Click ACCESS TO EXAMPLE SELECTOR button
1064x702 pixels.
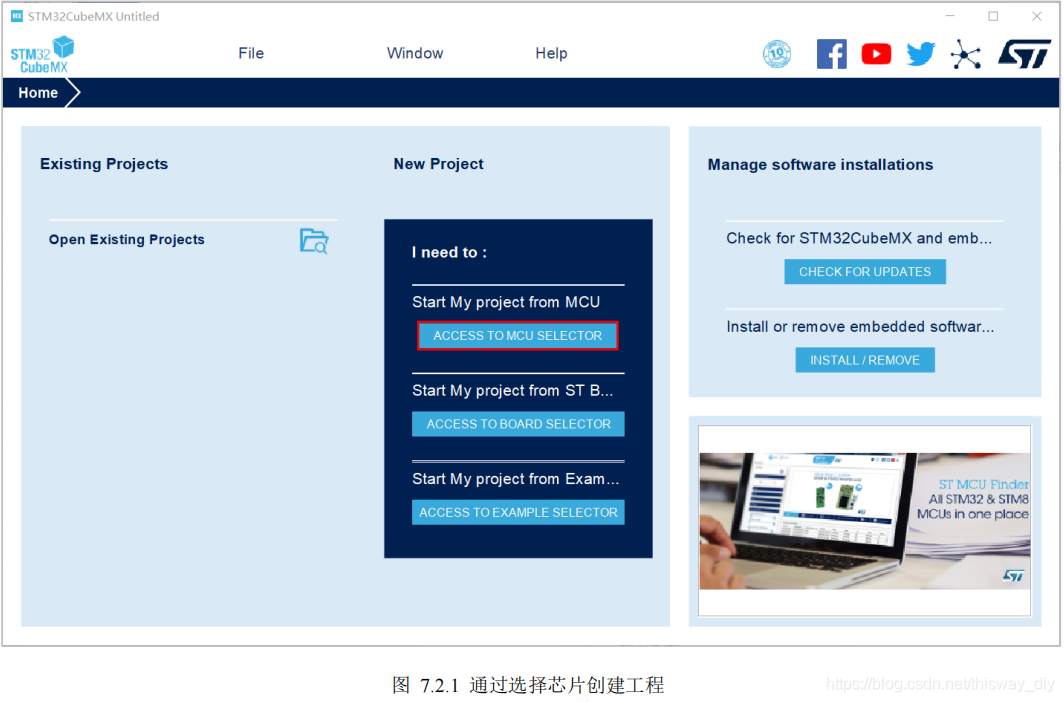518,512
